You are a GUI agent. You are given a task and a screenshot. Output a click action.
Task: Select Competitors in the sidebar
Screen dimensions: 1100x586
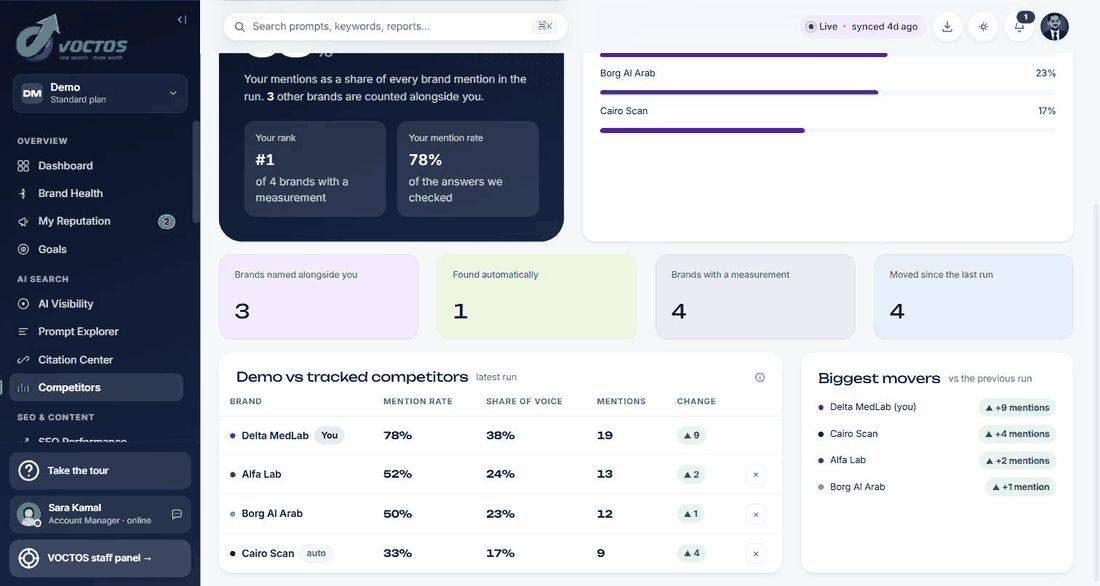[96, 387]
